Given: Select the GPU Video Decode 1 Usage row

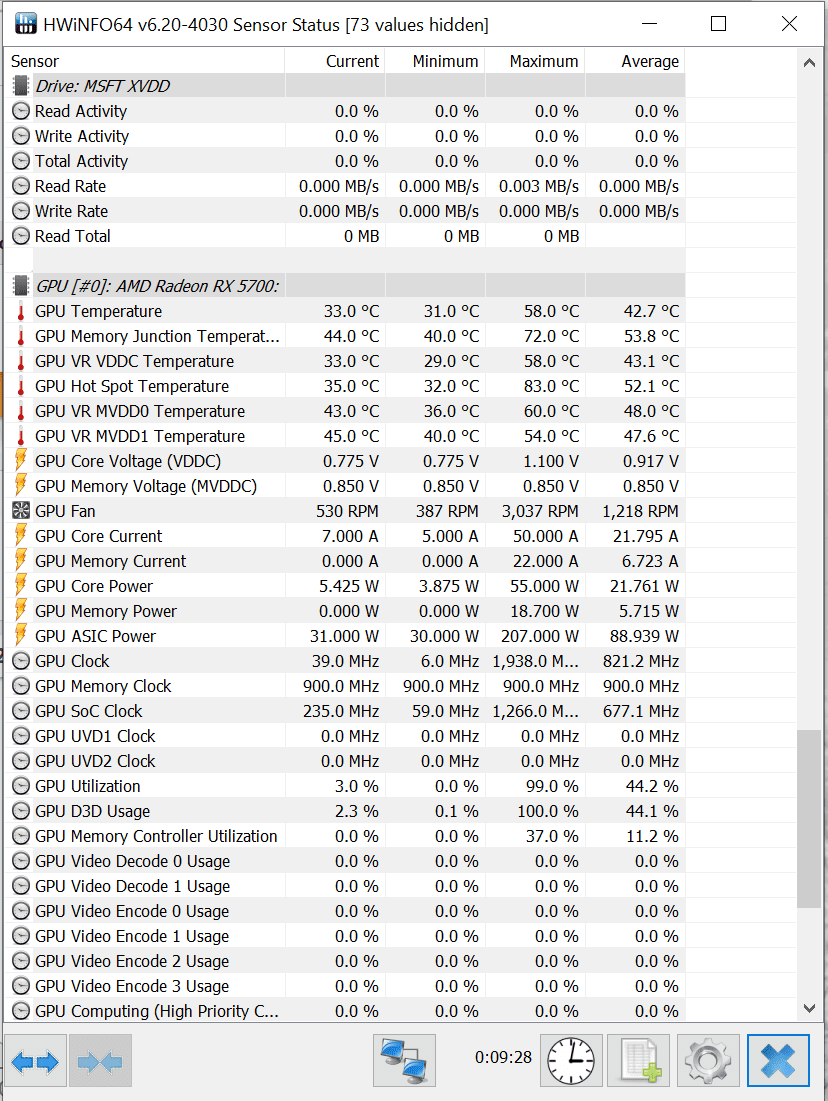Looking at the screenshot, I should coord(345,886).
